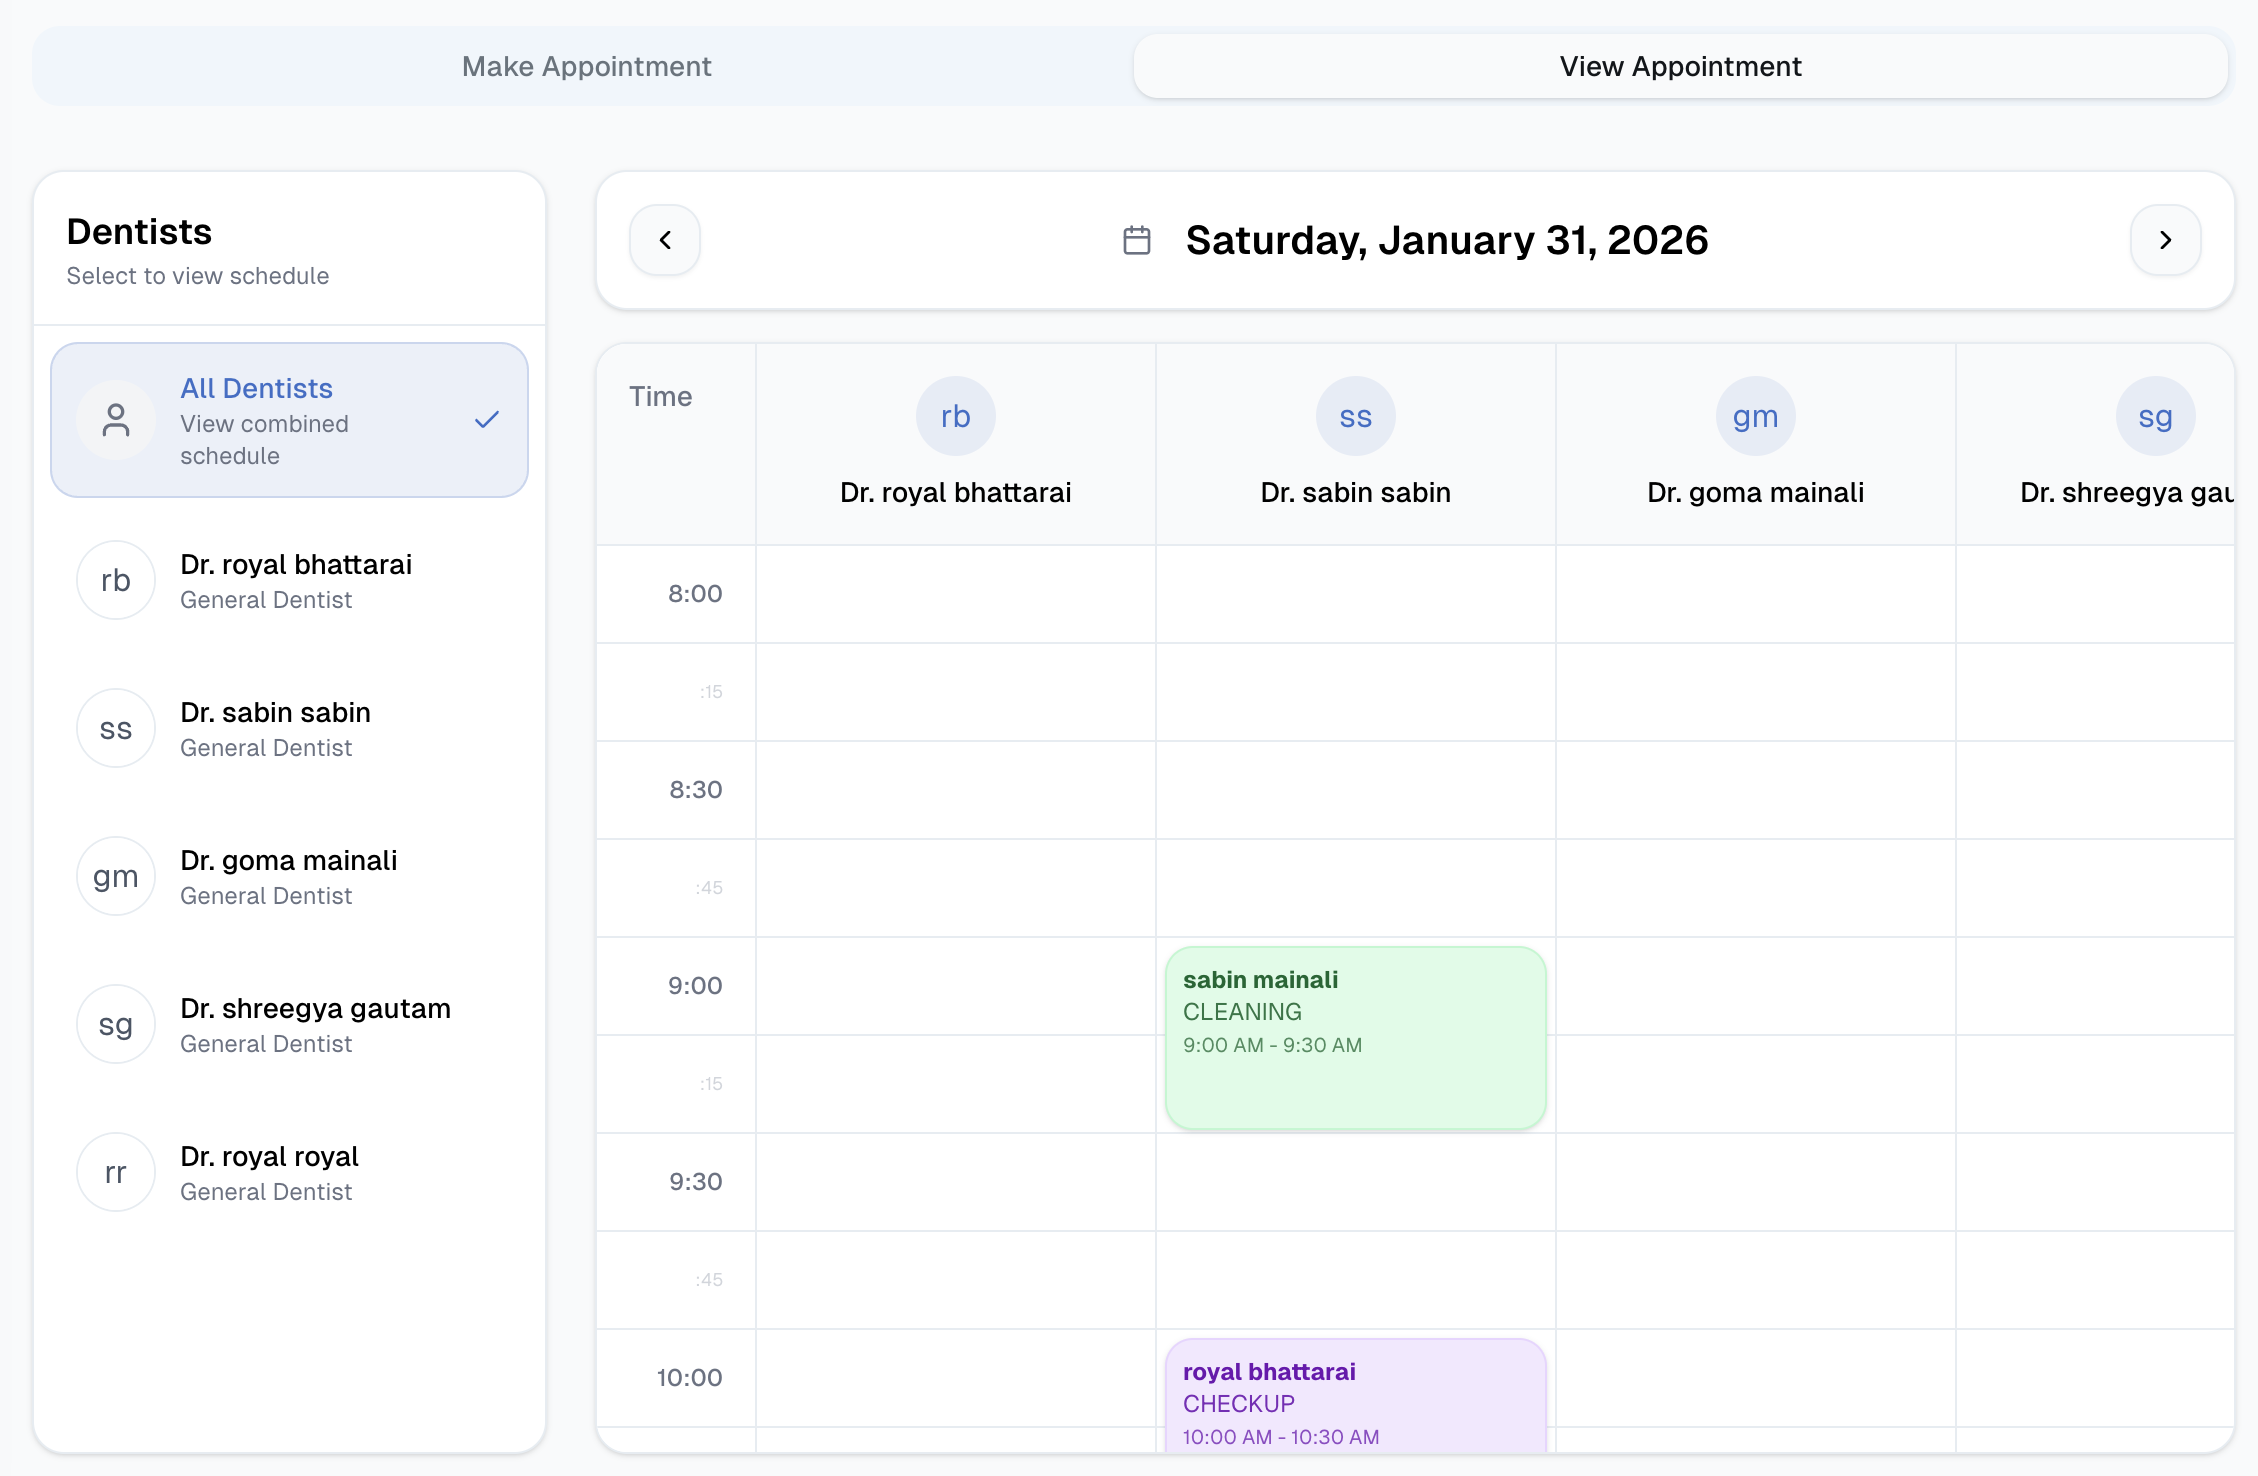Switch to the Make Appointment tab

[586, 66]
